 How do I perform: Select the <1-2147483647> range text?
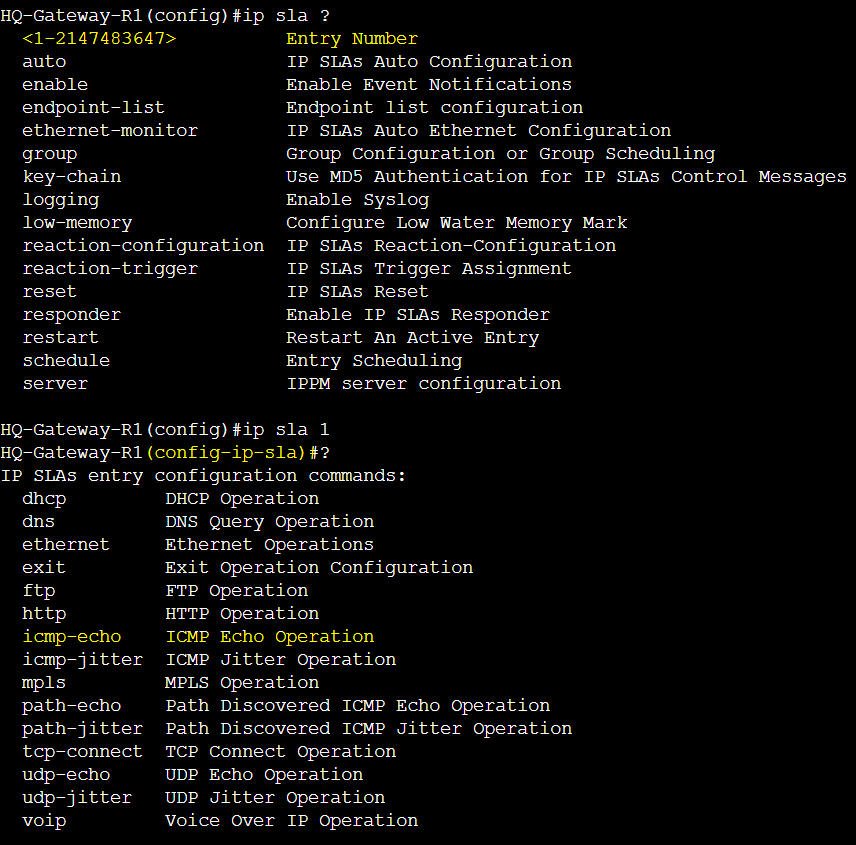coord(99,39)
